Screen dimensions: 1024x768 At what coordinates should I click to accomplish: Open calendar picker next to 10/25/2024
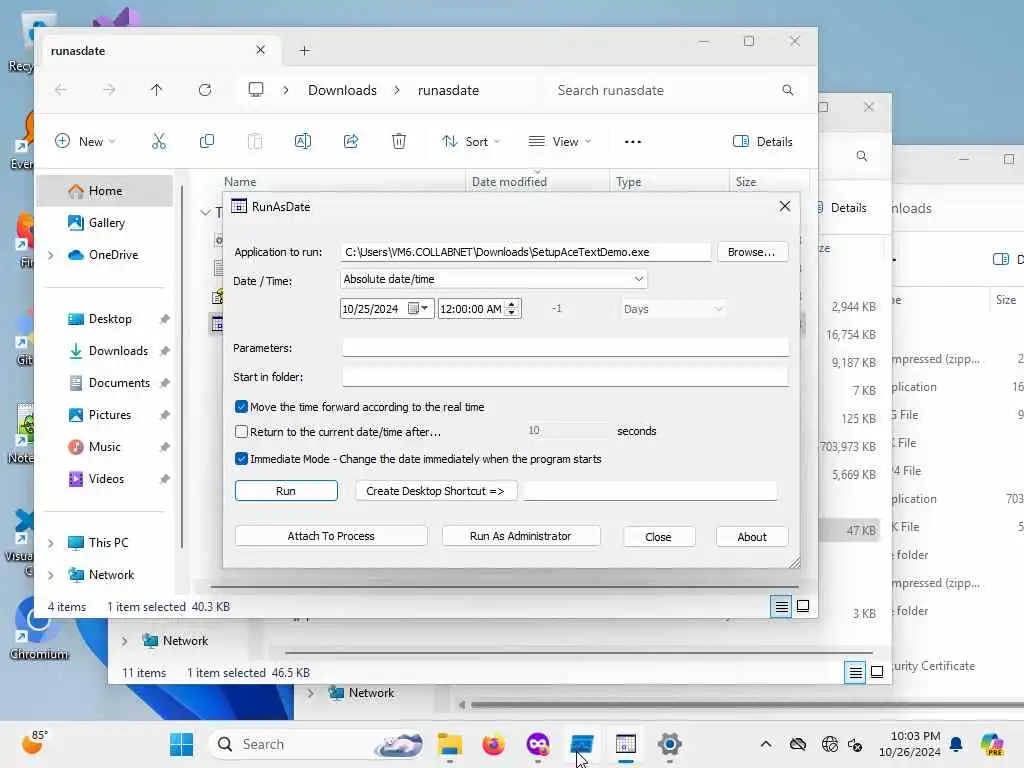pyautogui.click(x=417, y=308)
